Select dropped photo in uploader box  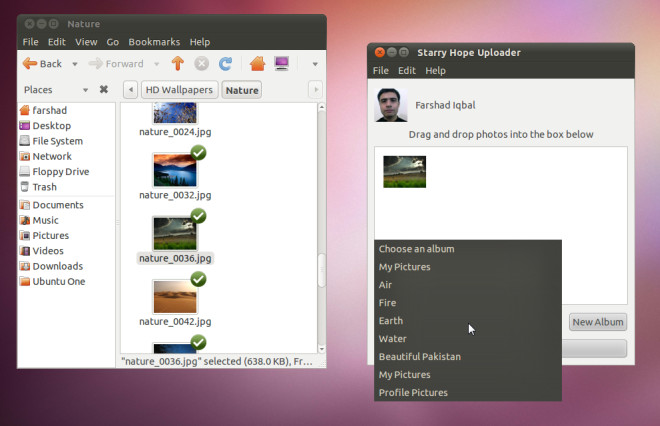click(x=405, y=172)
